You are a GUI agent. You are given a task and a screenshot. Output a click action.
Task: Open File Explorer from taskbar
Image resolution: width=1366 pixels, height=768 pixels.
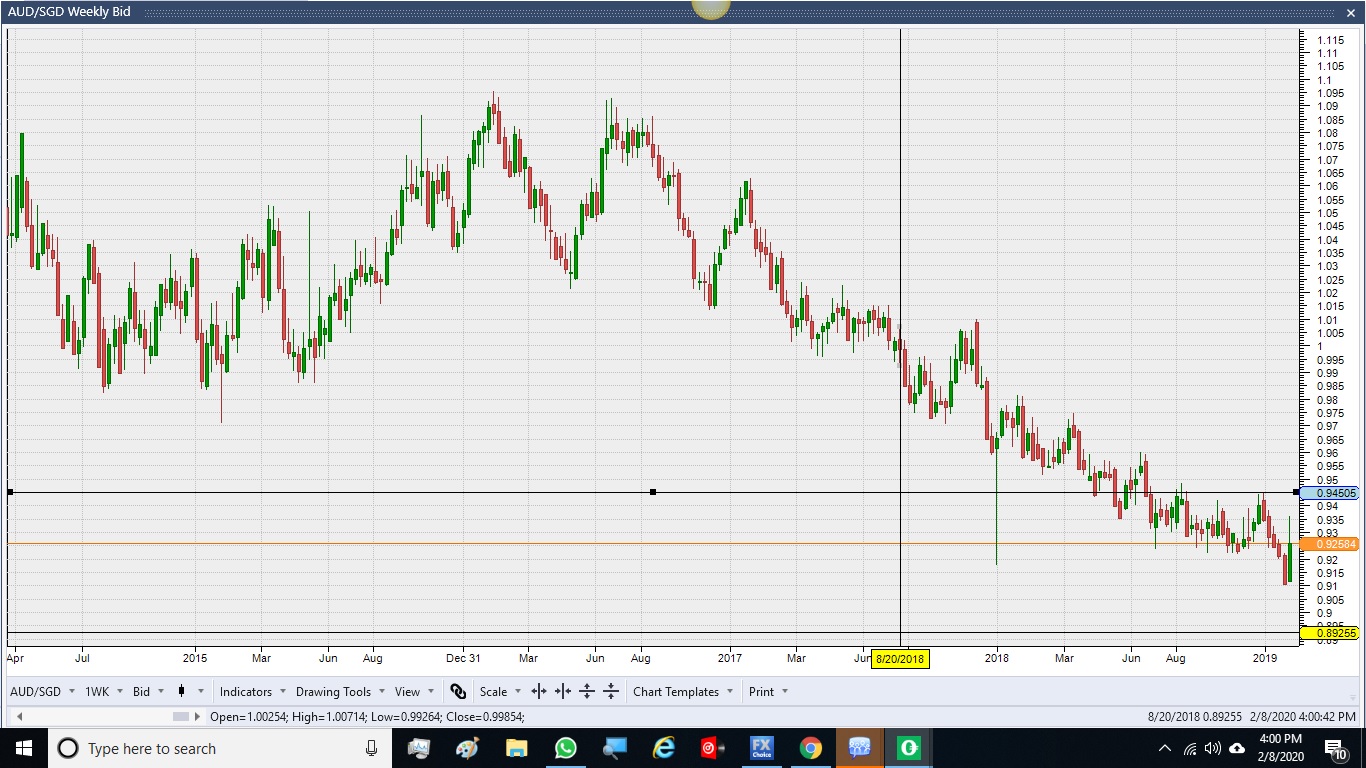(x=516, y=748)
